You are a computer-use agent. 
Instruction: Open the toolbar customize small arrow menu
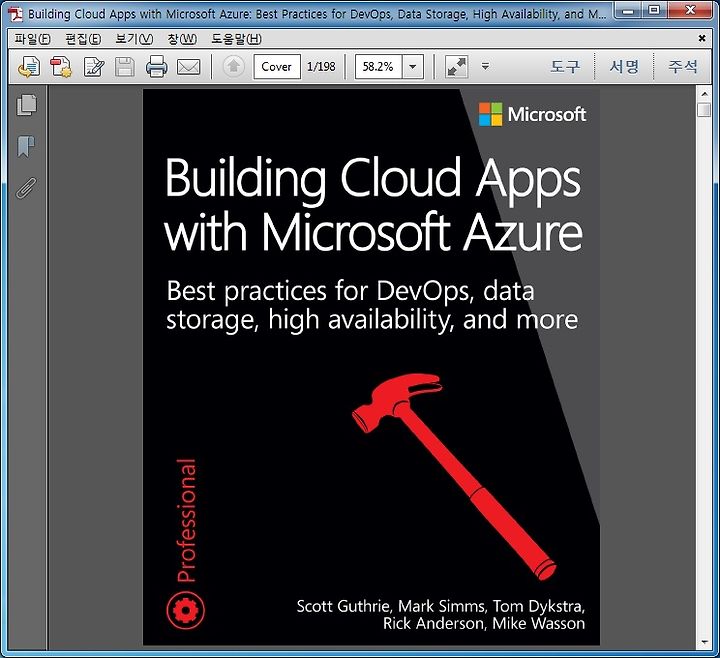click(x=485, y=67)
